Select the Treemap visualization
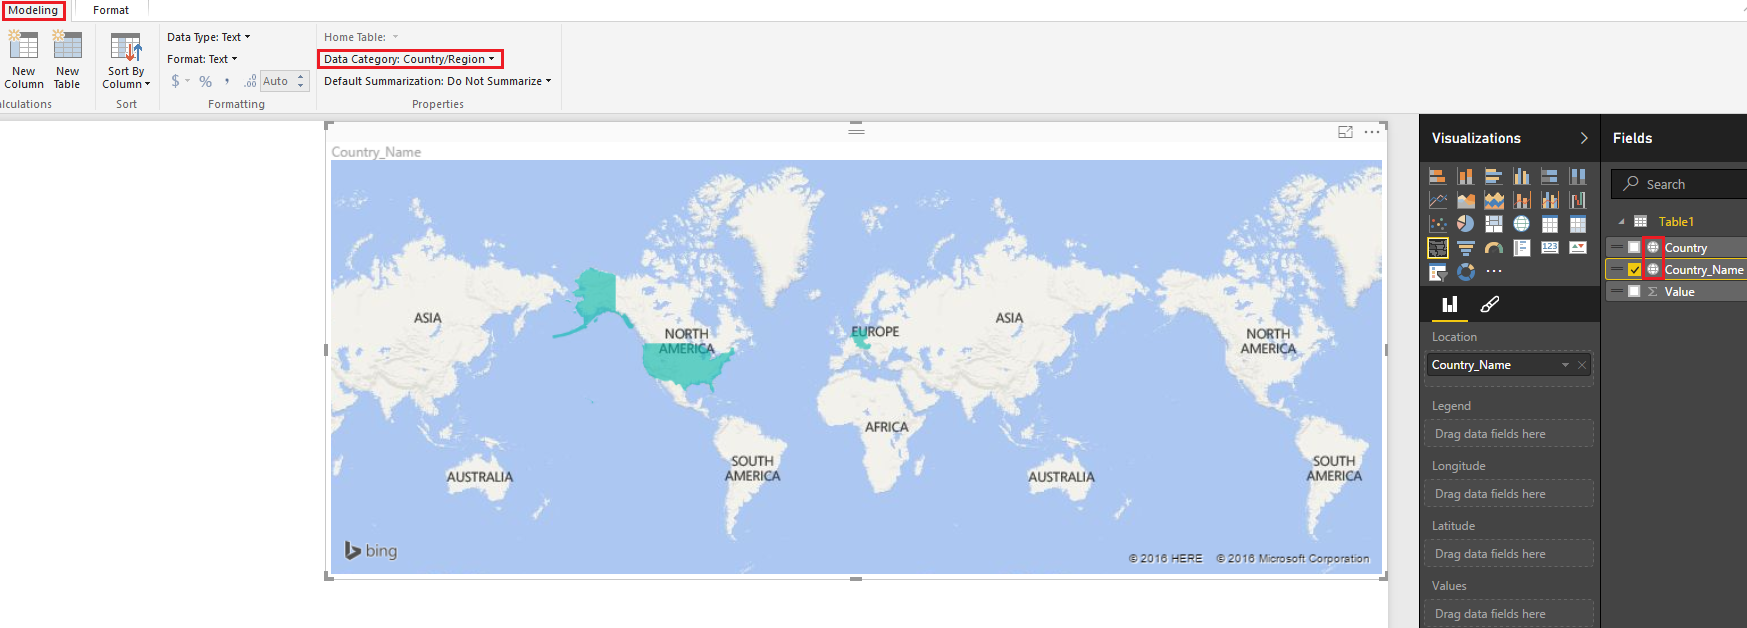 pos(1493,224)
